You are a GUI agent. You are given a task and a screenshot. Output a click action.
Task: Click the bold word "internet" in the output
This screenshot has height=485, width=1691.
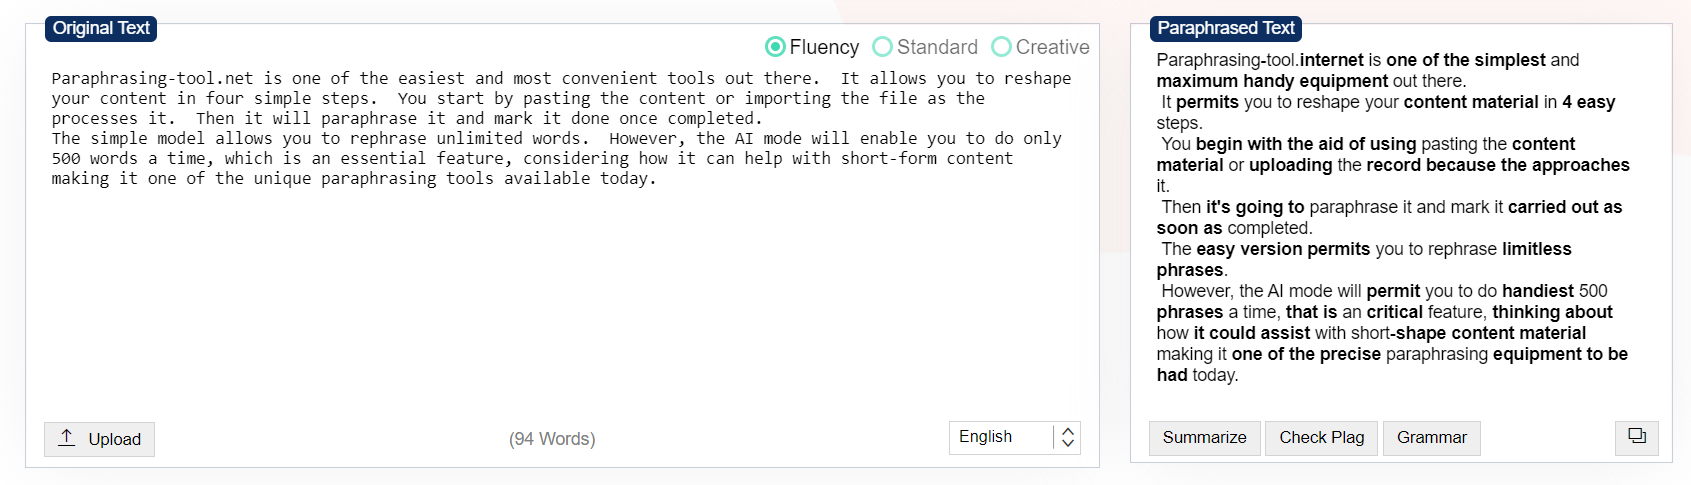pos(1331,60)
